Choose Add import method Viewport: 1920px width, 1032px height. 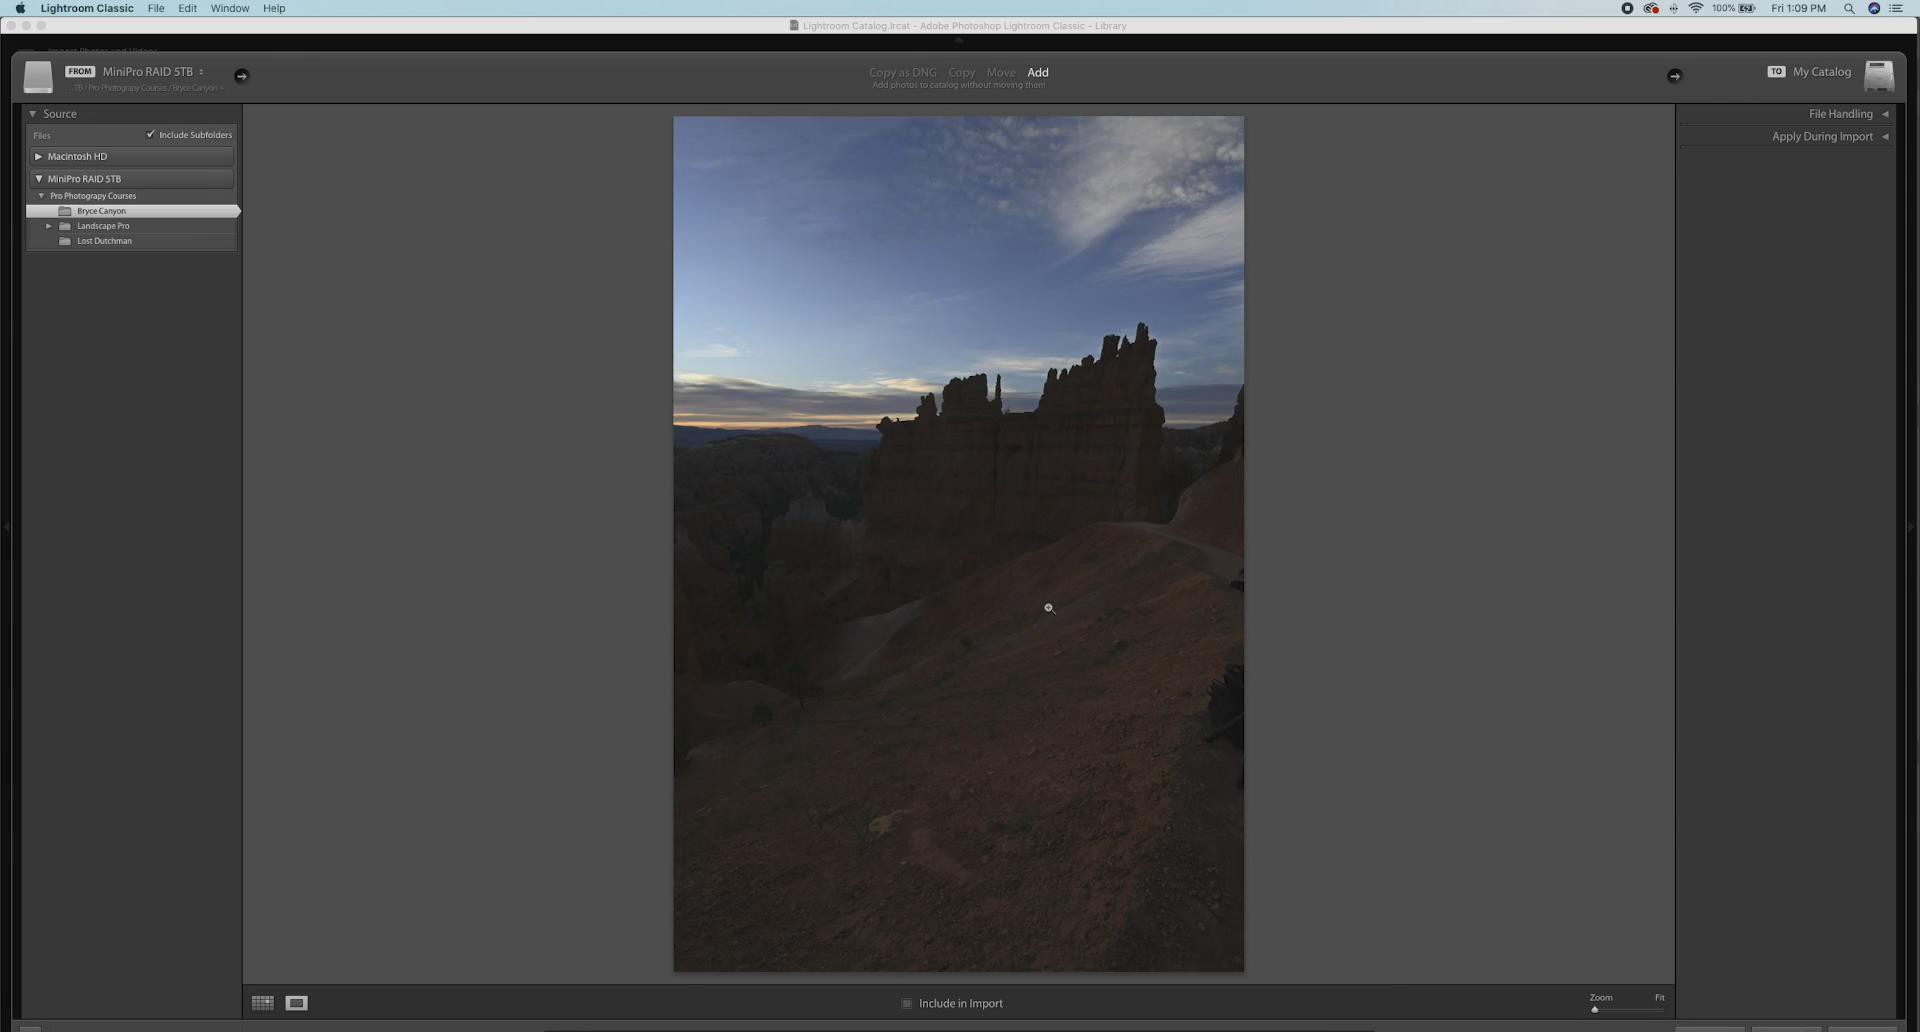point(1038,72)
